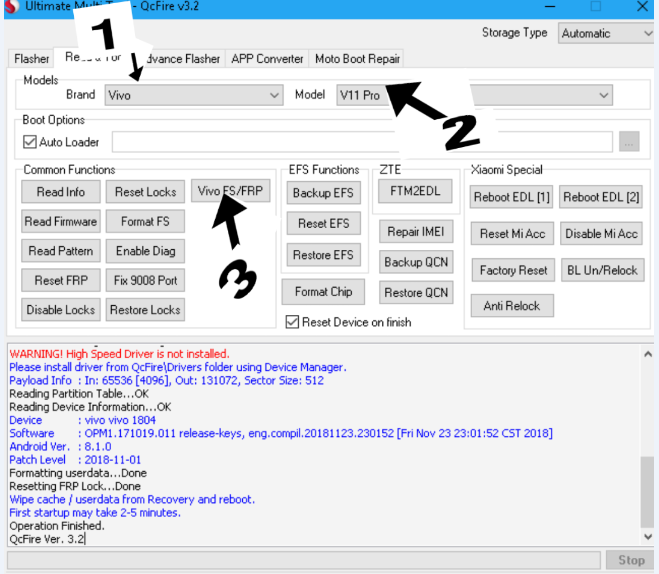Click the QcFire app logo icon

click(11, 6)
